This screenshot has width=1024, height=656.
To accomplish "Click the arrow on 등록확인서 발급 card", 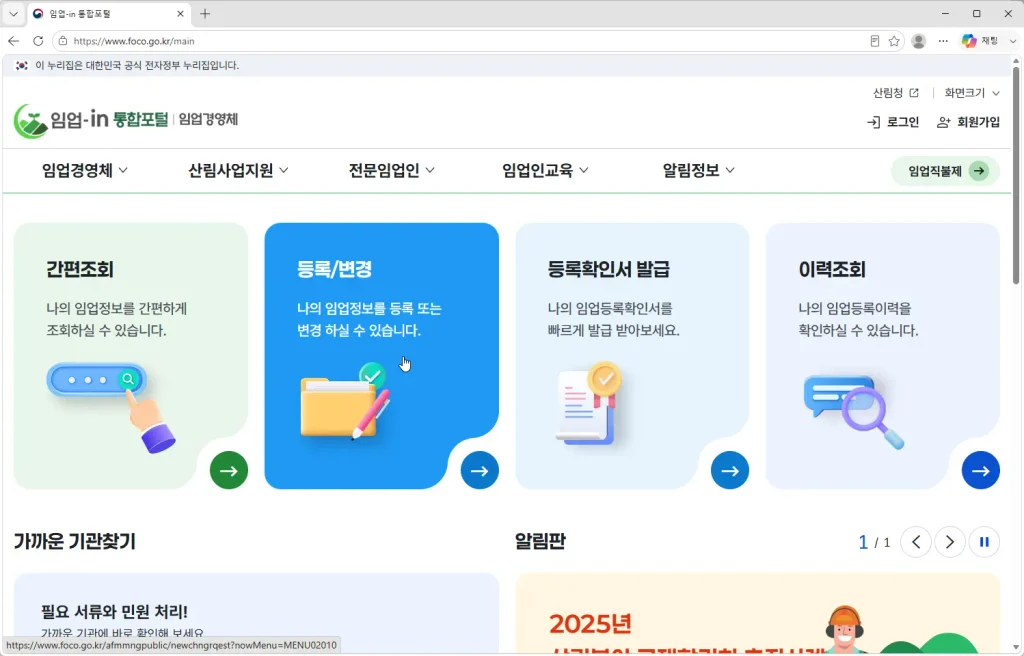I will (729, 470).
